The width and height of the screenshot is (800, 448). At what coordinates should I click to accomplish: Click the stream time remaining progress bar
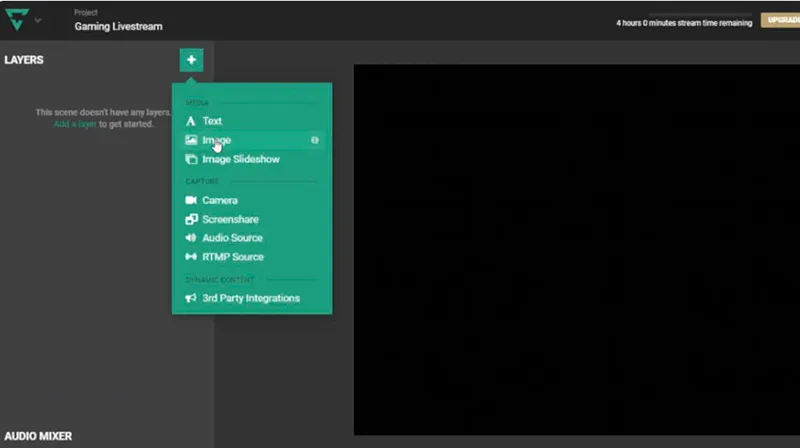(x=700, y=14)
